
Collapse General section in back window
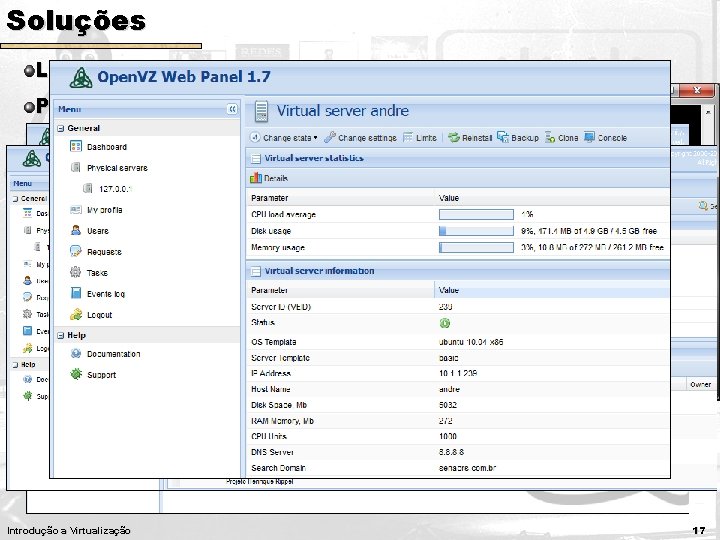[15, 199]
